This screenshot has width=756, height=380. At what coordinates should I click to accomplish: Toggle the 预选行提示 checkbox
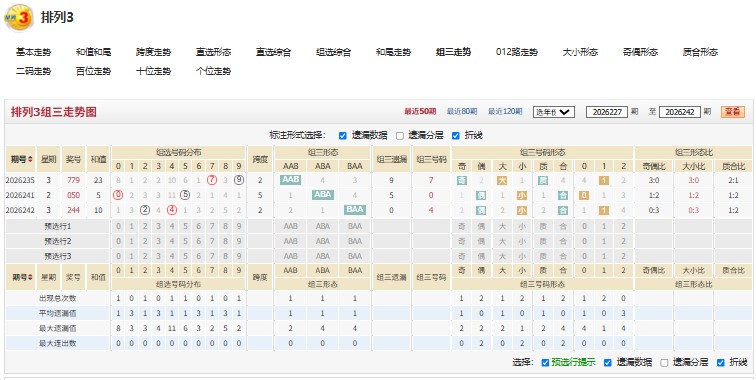tap(545, 363)
